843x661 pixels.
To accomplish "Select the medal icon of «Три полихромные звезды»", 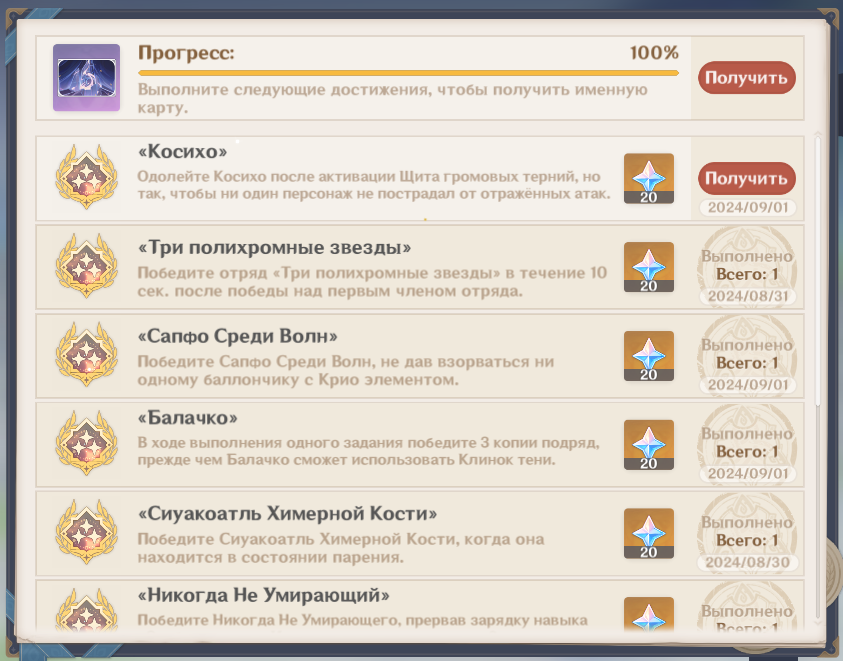I will click(x=87, y=267).
